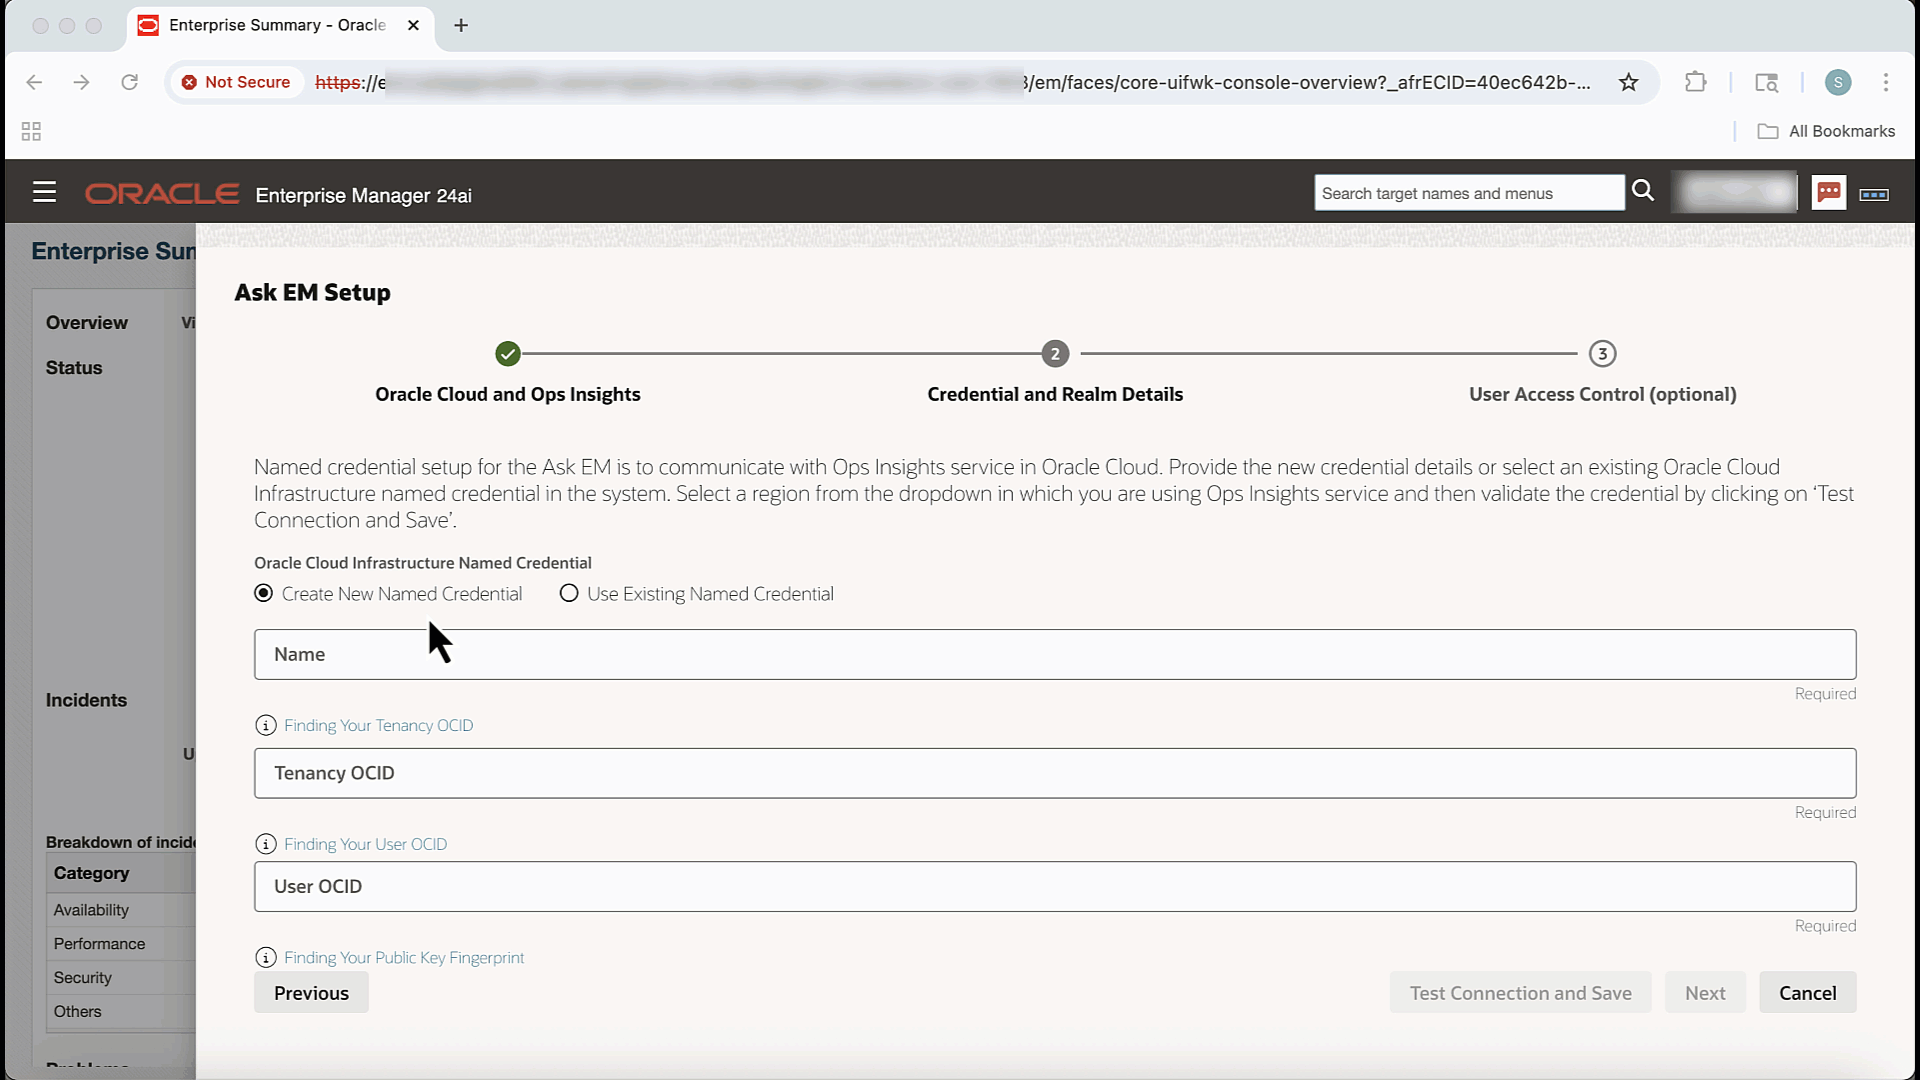This screenshot has width=1920, height=1080.
Task: Click info icon beside Finding Your User OCID
Action: (x=266, y=845)
